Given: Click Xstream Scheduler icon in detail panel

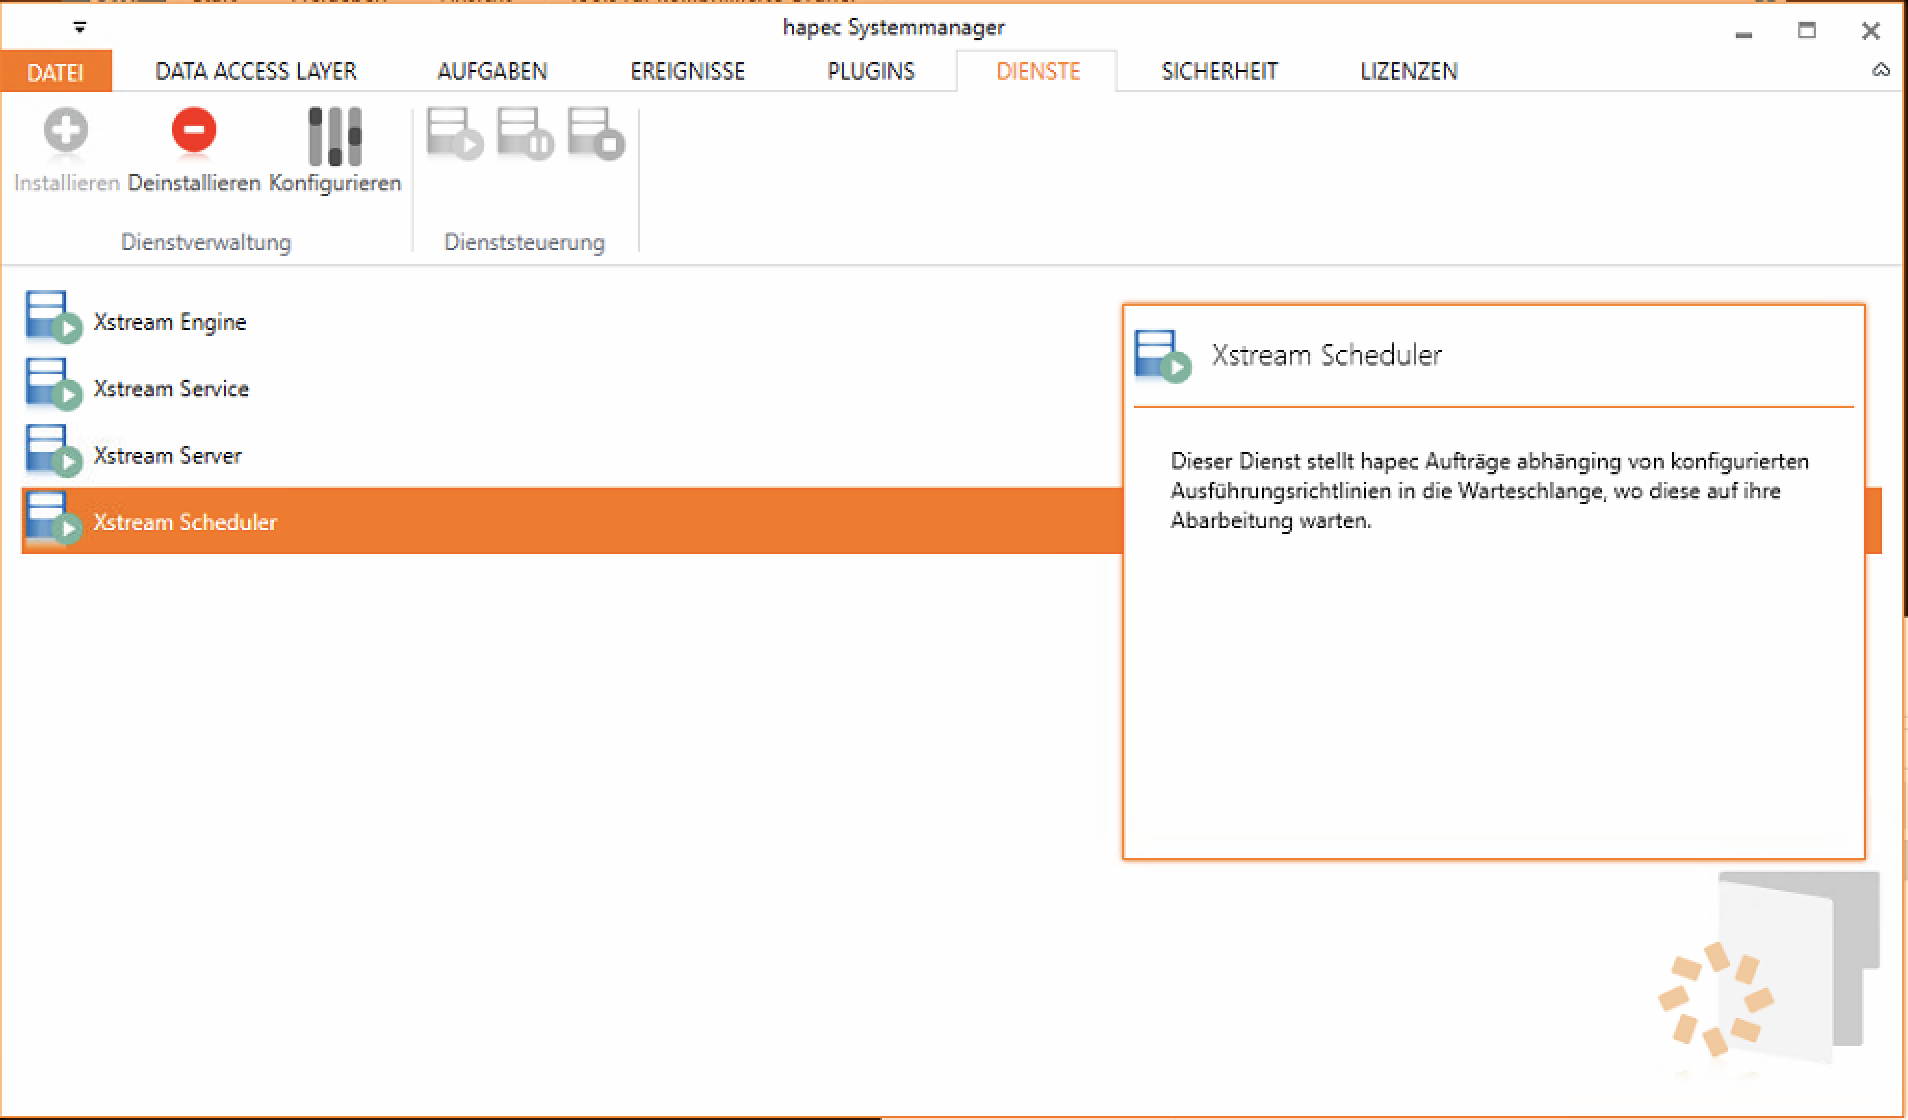Looking at the screenshot, I should [x=1163, y=357].
